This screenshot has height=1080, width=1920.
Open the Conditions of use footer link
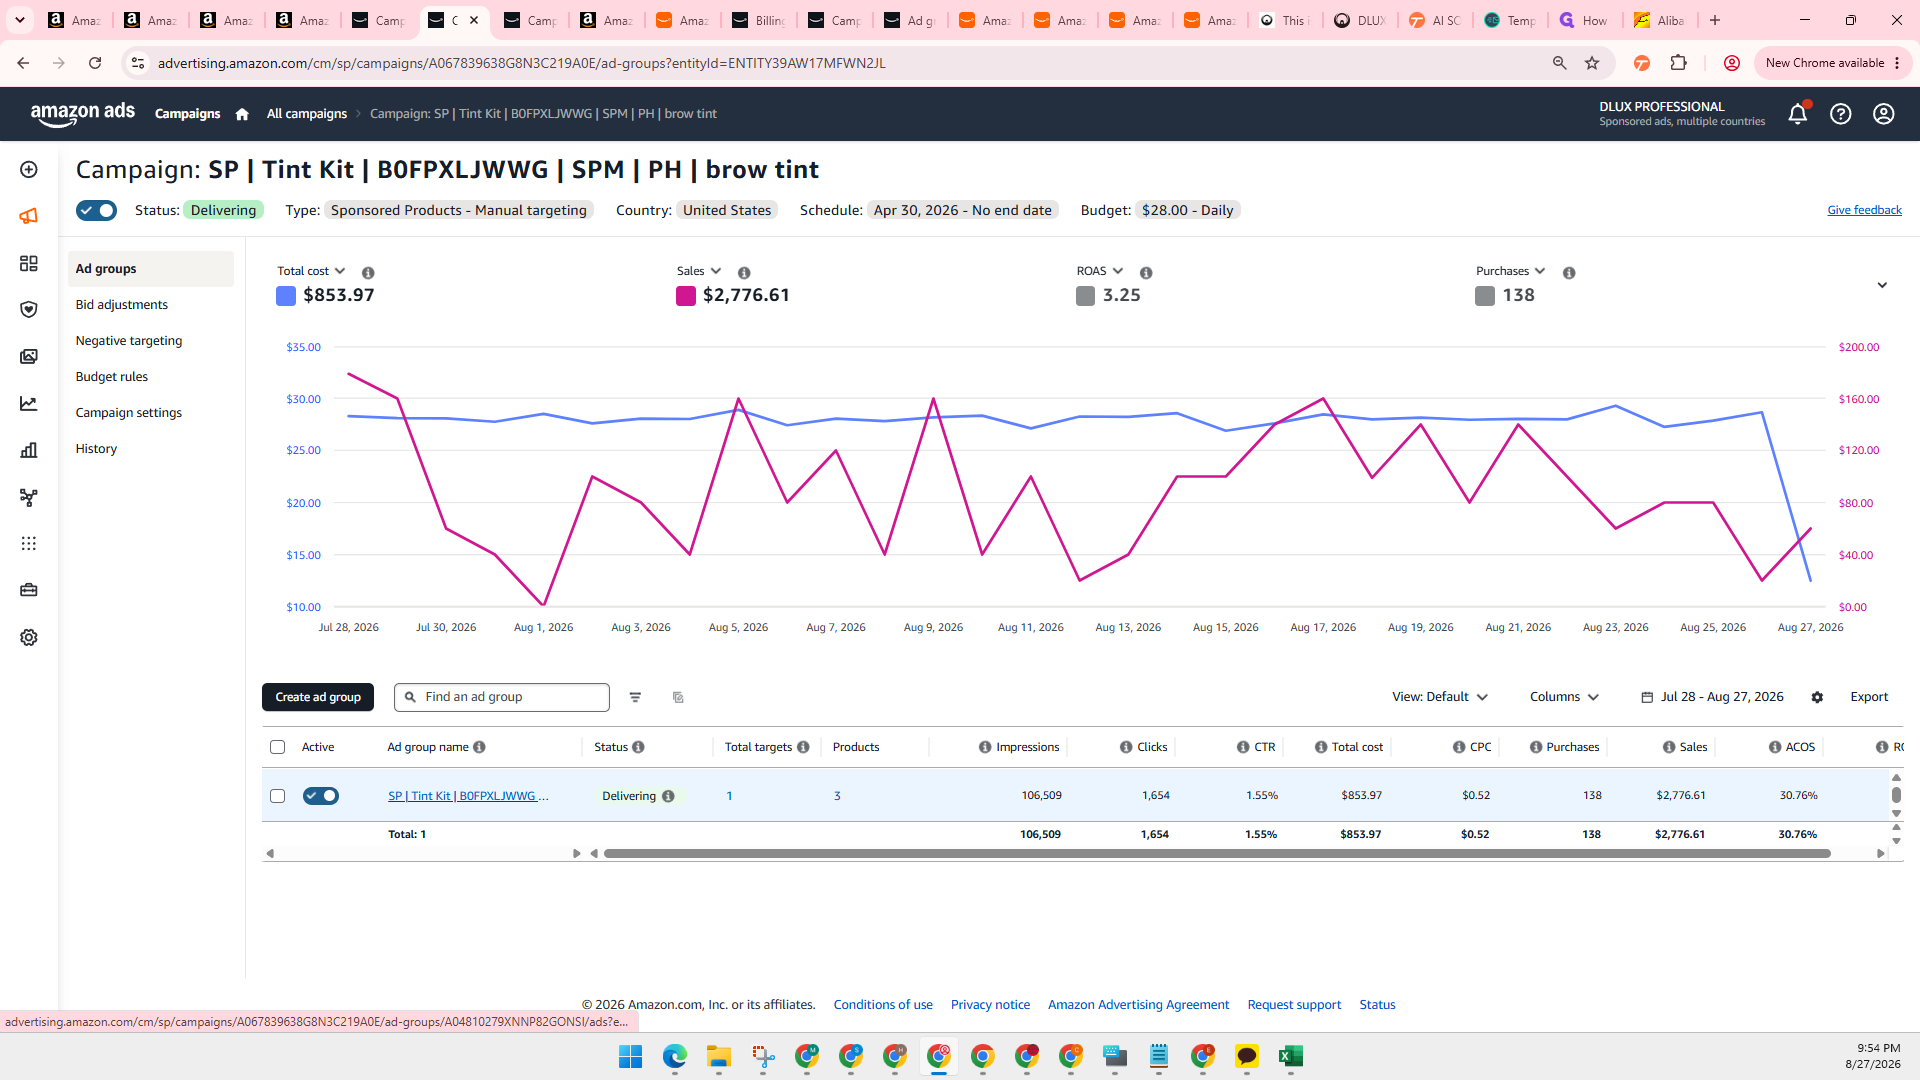tap(883, 1005)
